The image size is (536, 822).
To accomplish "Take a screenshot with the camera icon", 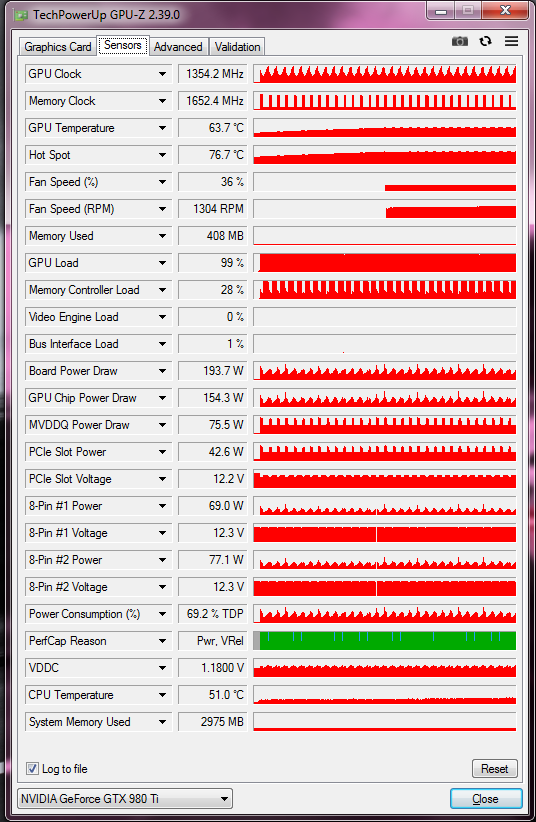I will click(x=459, y=41).
